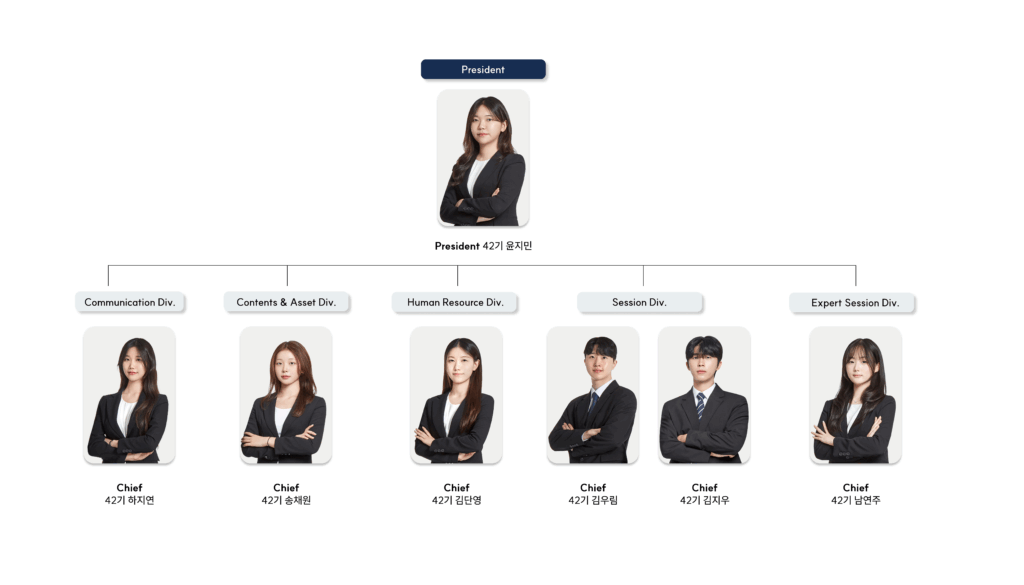Click the dark blue President banner

pyautogui.click(x=483, y=69)
